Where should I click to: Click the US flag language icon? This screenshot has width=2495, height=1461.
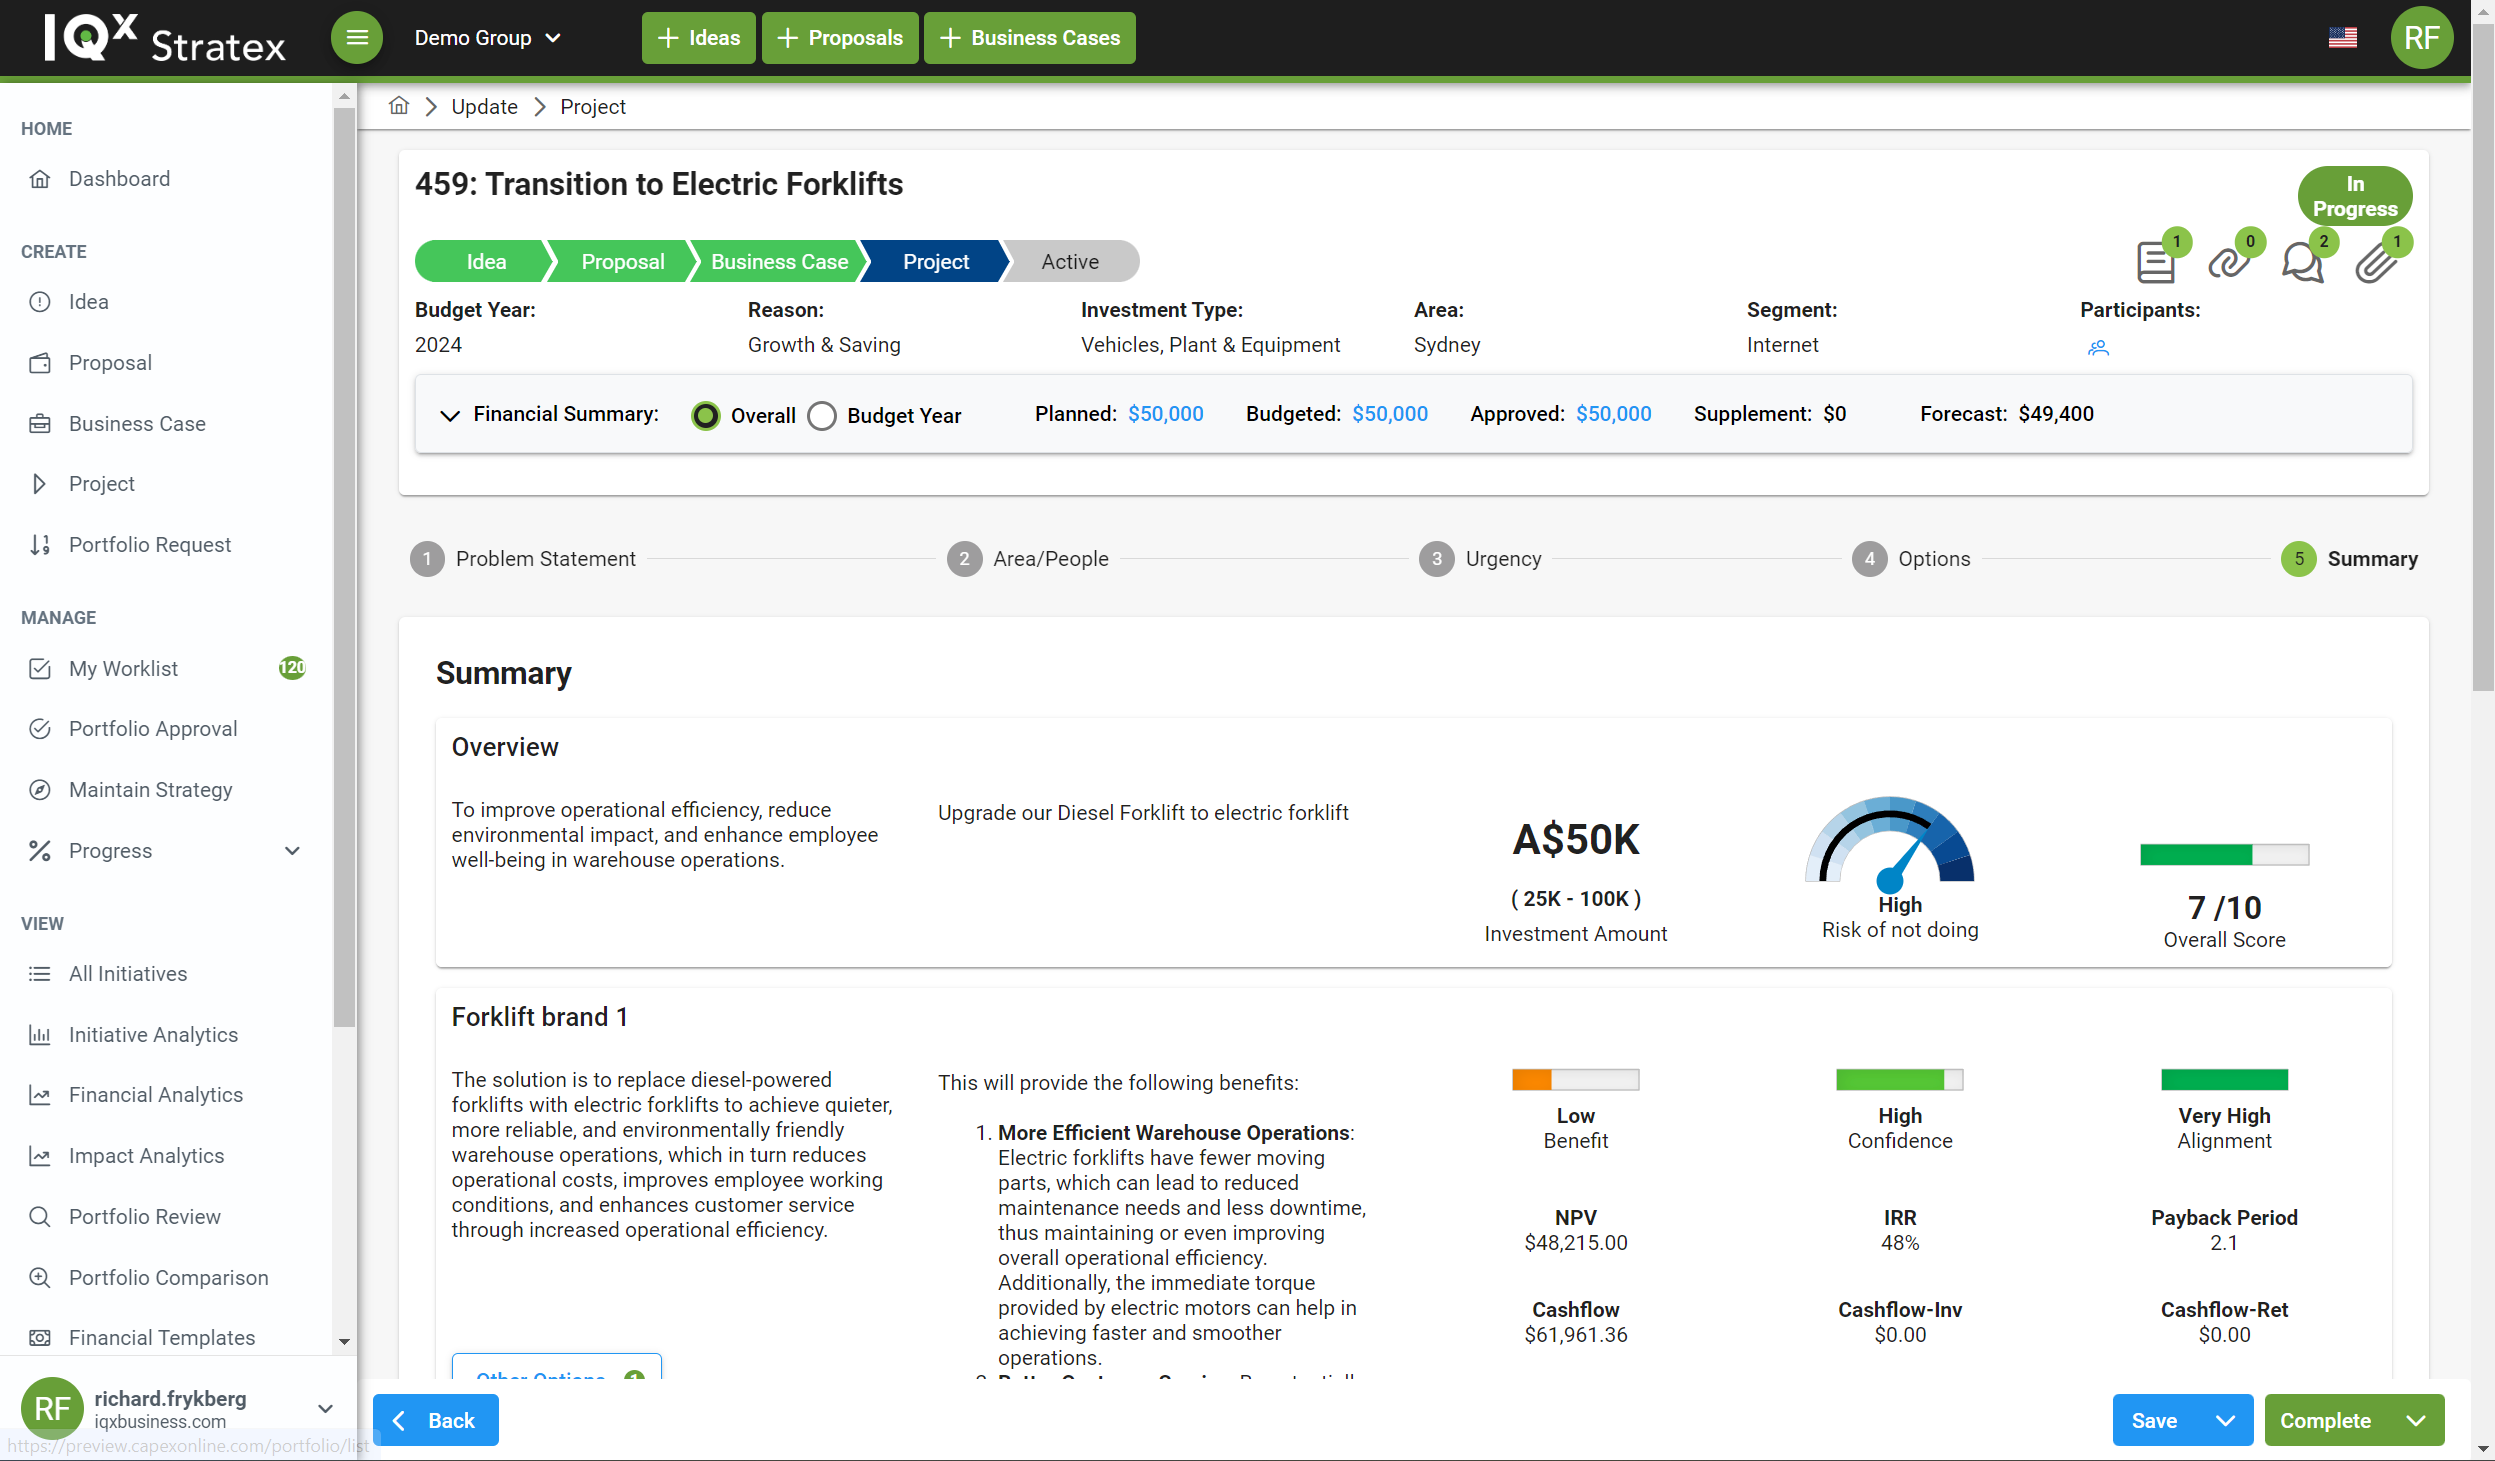2342,38
